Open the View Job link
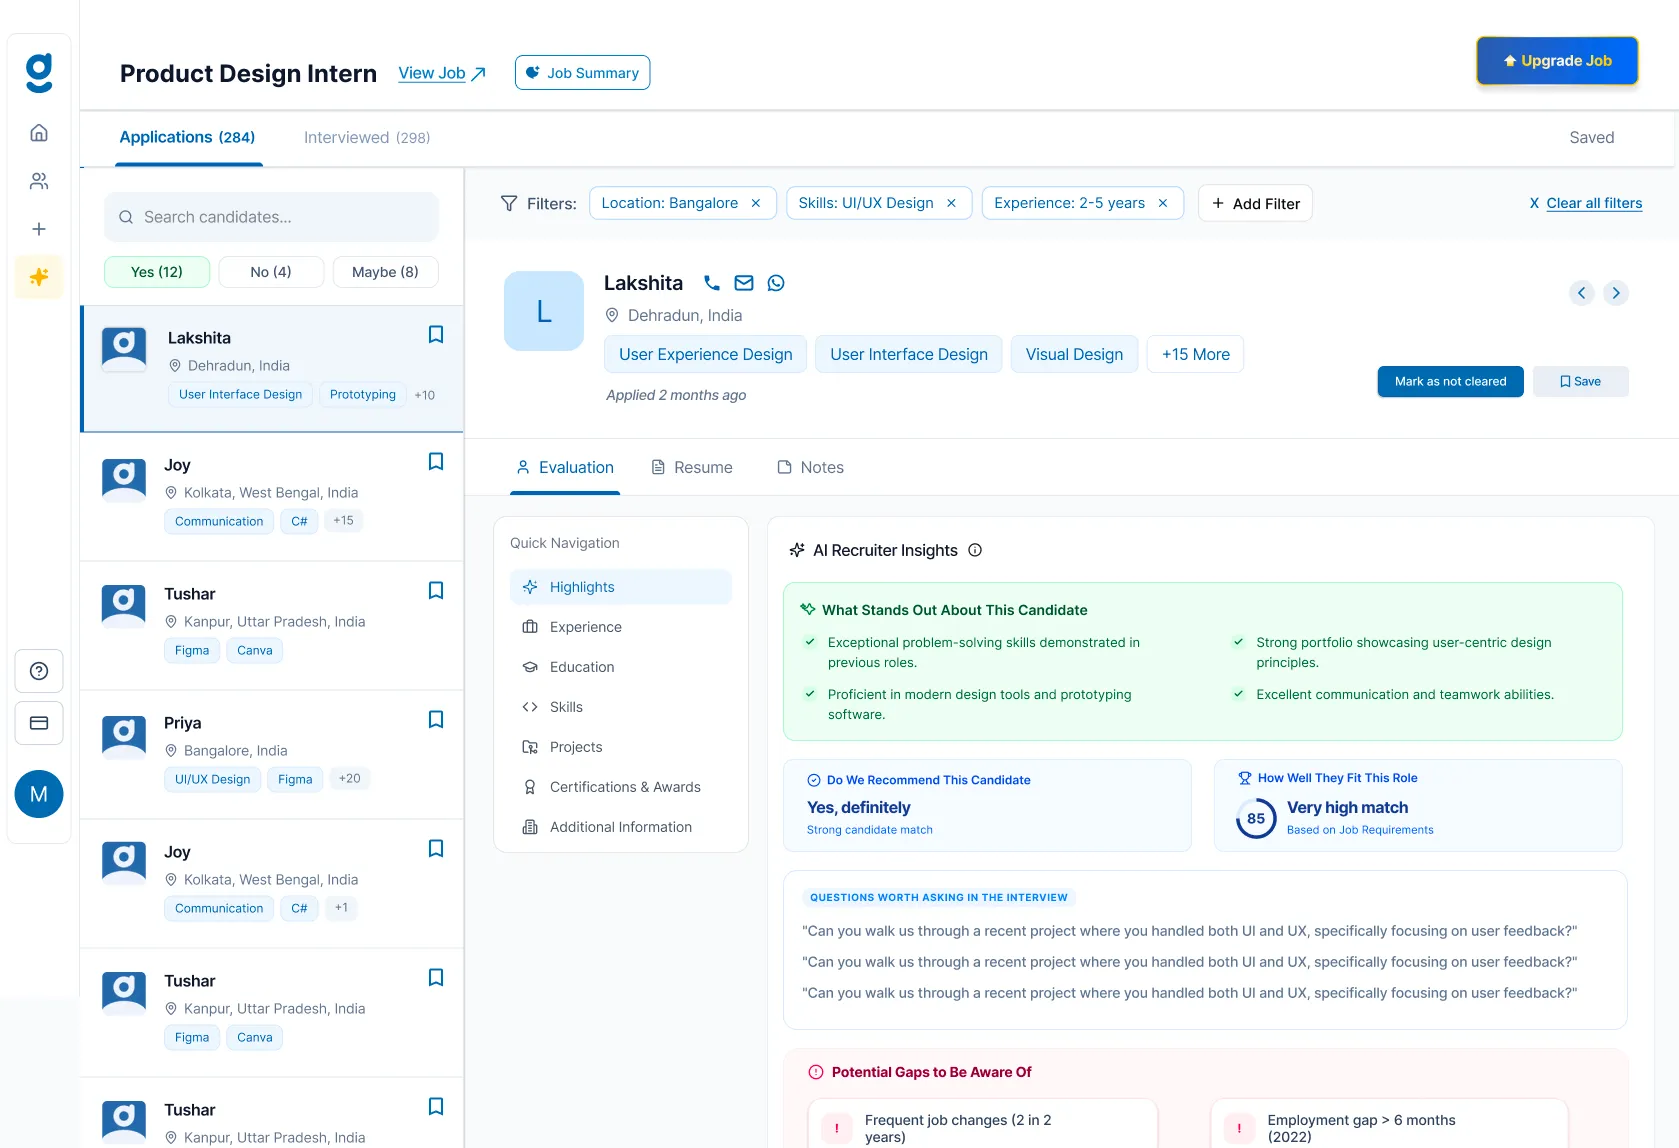The height and width of the screenshot is (1148, 1679). pos(442,73)
